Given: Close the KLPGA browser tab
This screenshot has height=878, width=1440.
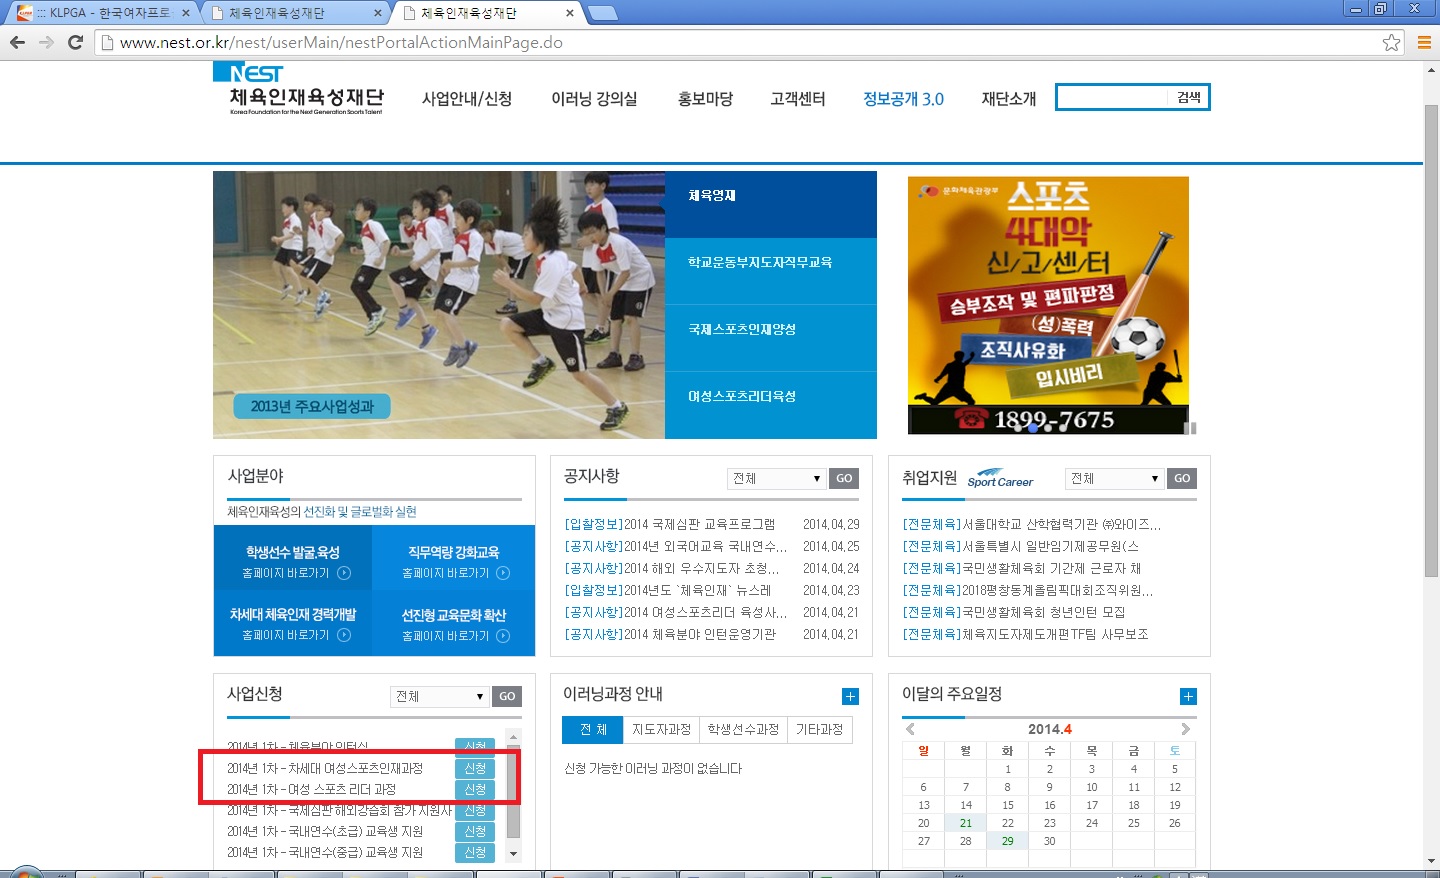Looking at the screenshot, I should click(186, 13).
